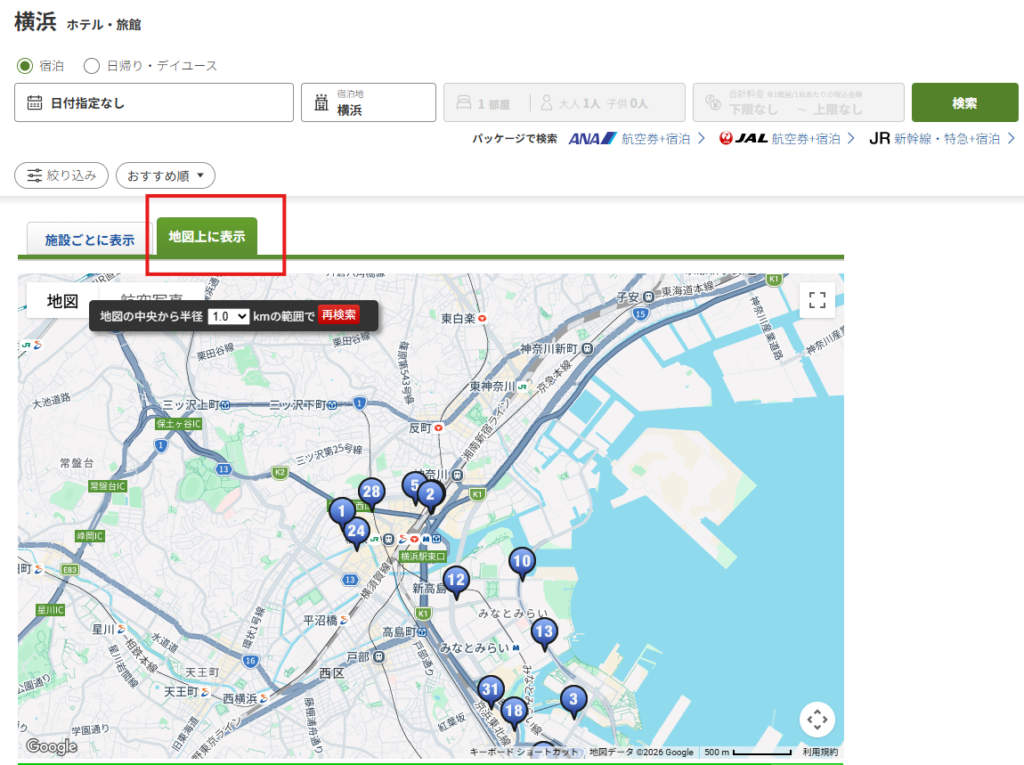Toggle fullscreen map view
1024x765 pixels.
click(817, 300)
